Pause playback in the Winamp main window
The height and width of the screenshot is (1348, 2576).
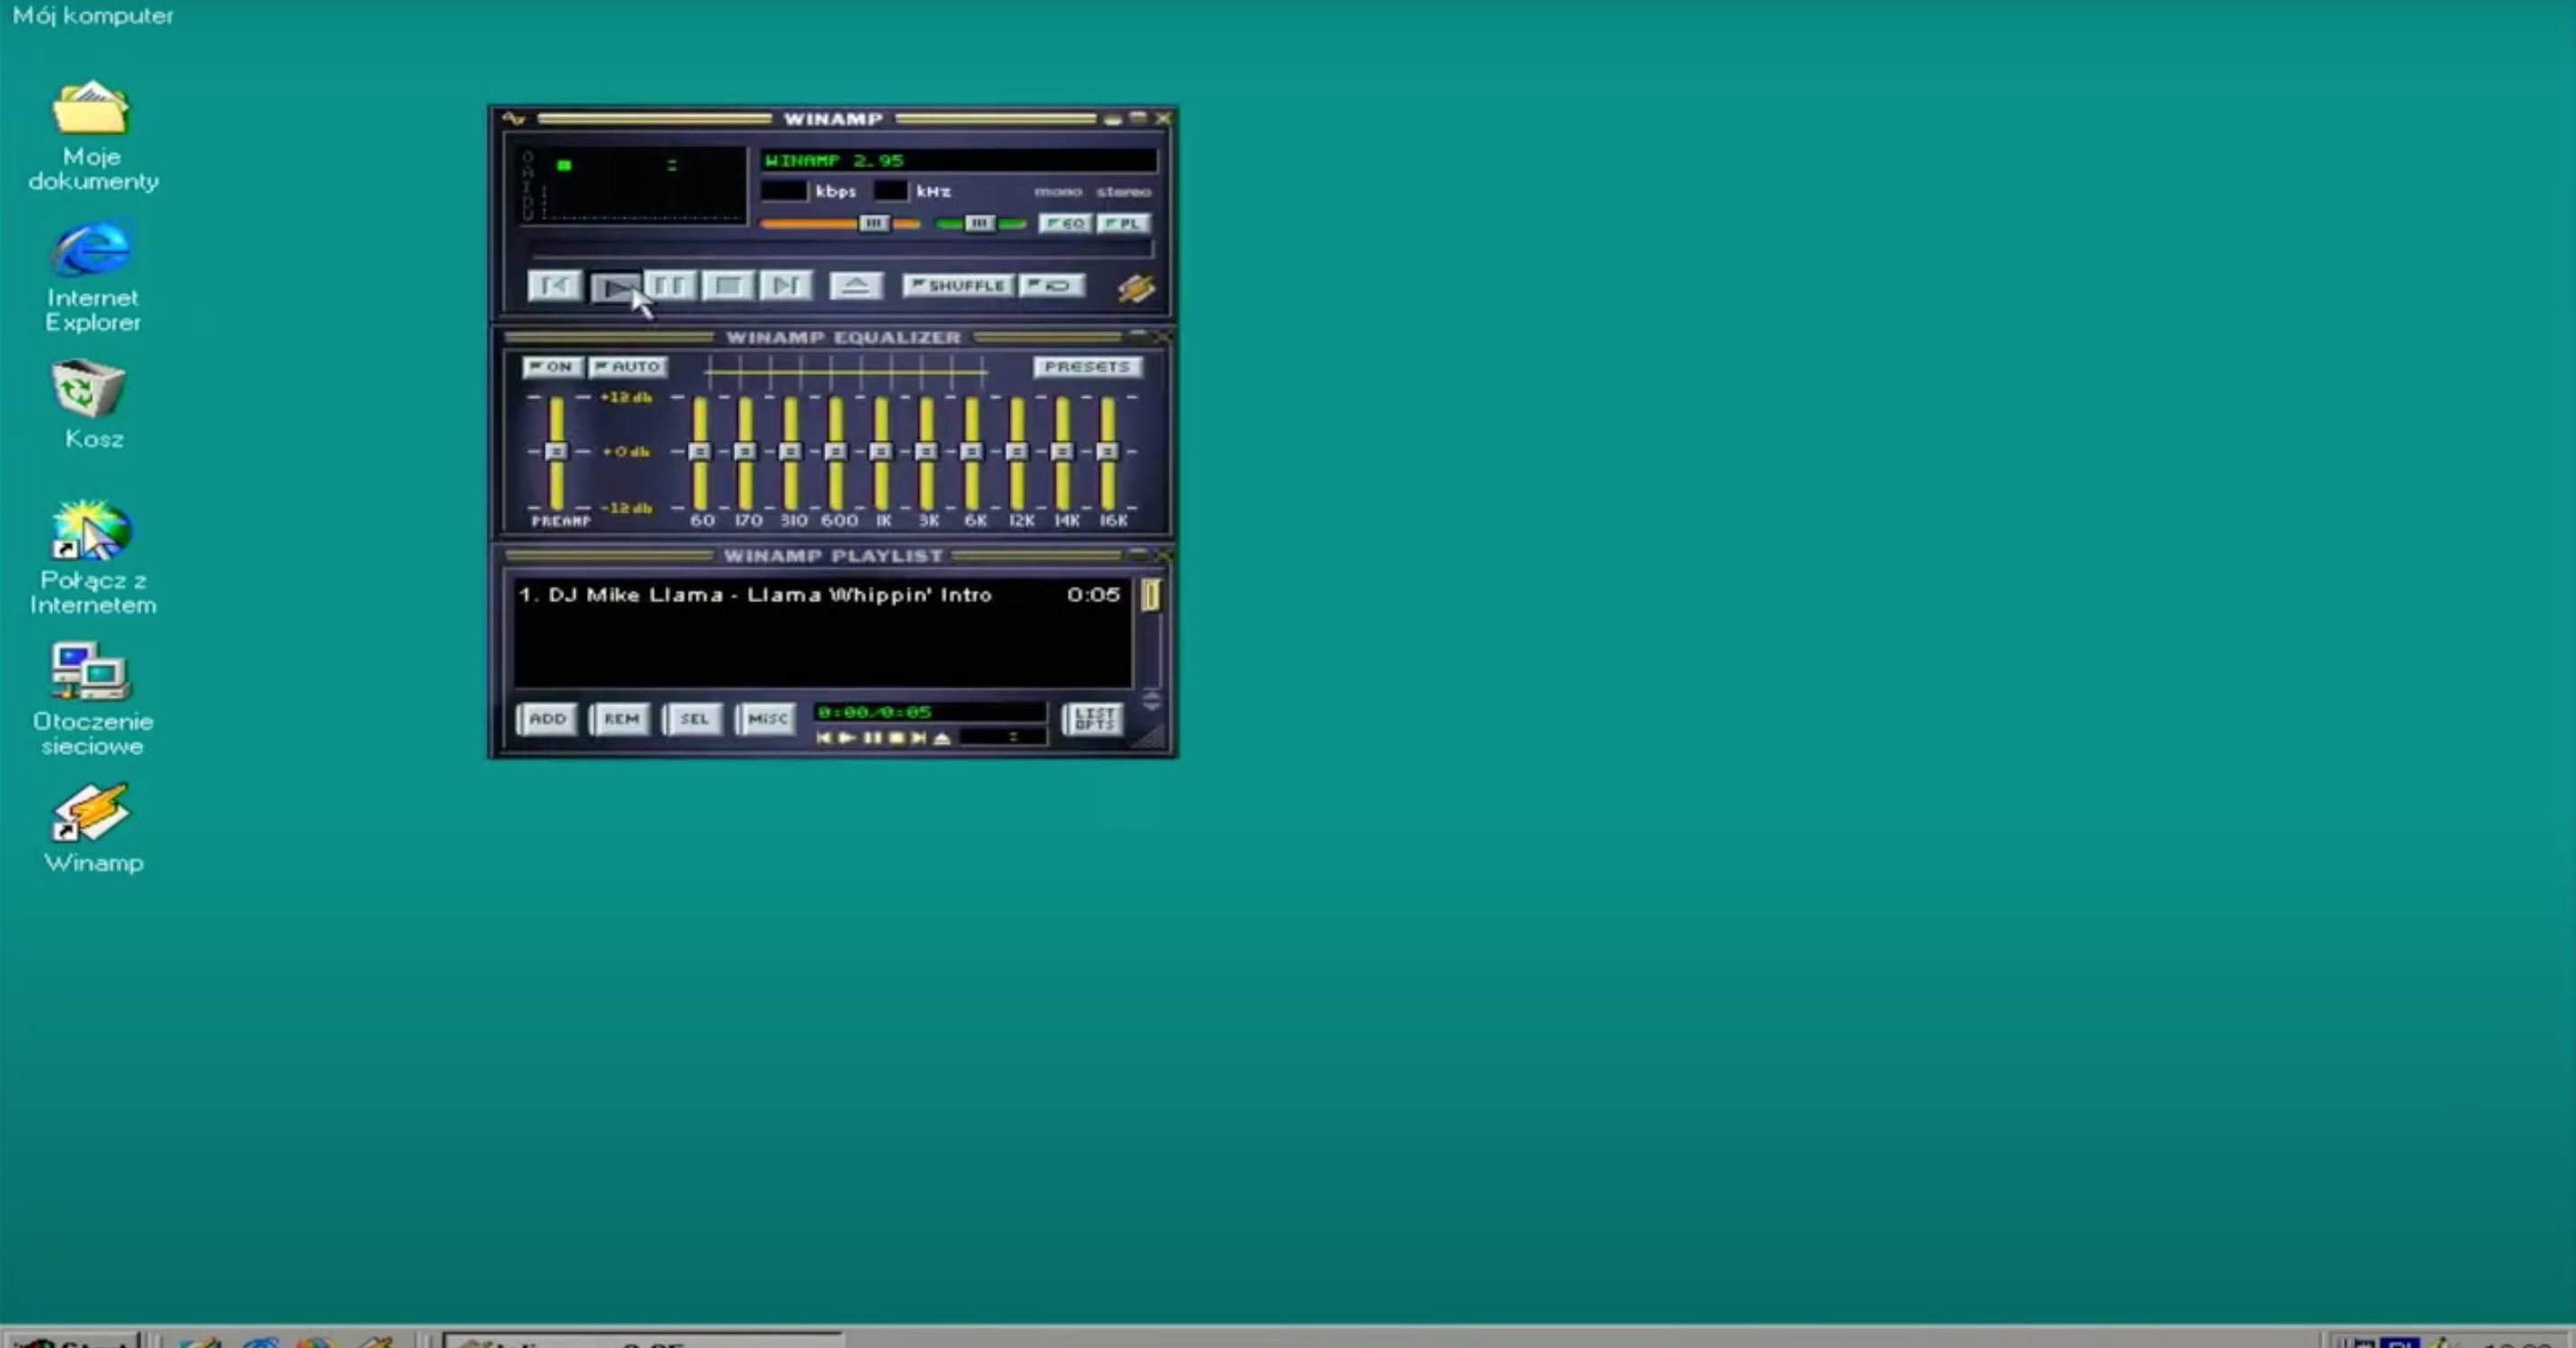pos(670,286)
